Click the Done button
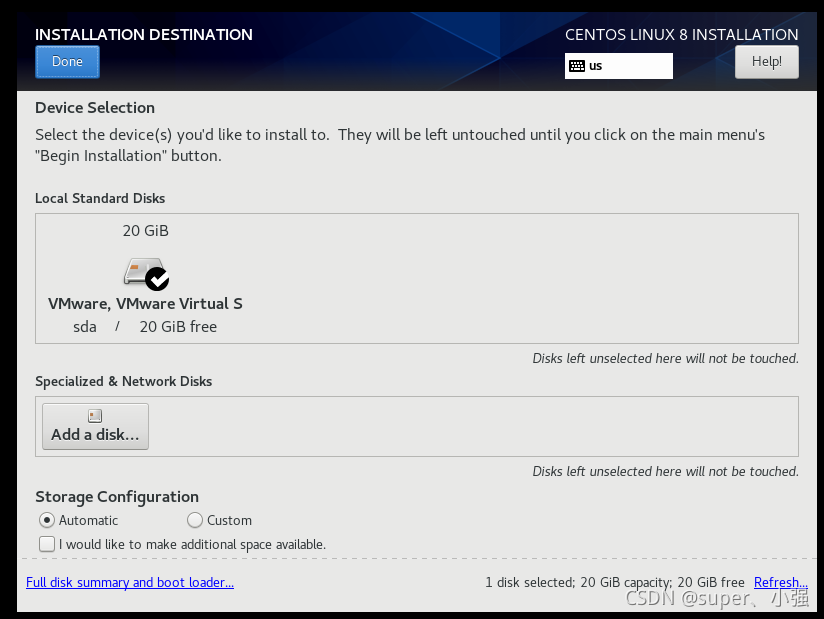This screenshot has height=619, width=824. (67, 62)
